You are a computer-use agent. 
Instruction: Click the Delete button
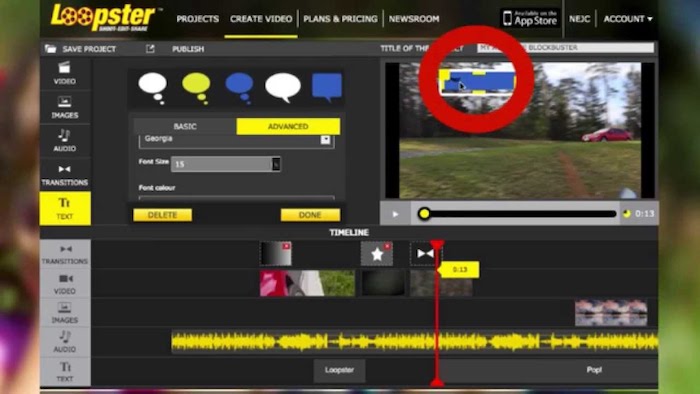[x=162, y=215]
